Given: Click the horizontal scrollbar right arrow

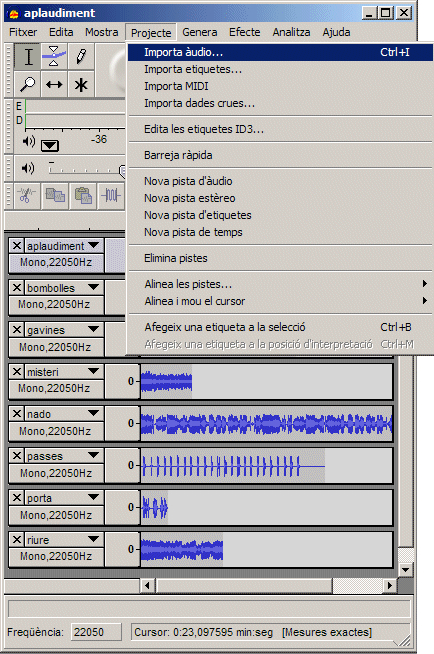Looking at the screenshot, I should [389, 585].
